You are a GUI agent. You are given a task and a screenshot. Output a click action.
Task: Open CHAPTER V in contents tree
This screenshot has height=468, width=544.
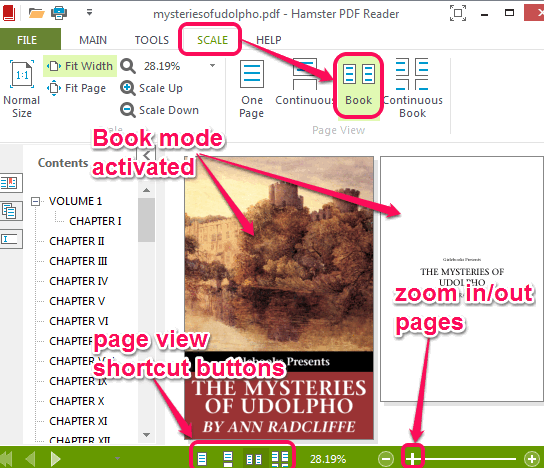pos(77,301)
